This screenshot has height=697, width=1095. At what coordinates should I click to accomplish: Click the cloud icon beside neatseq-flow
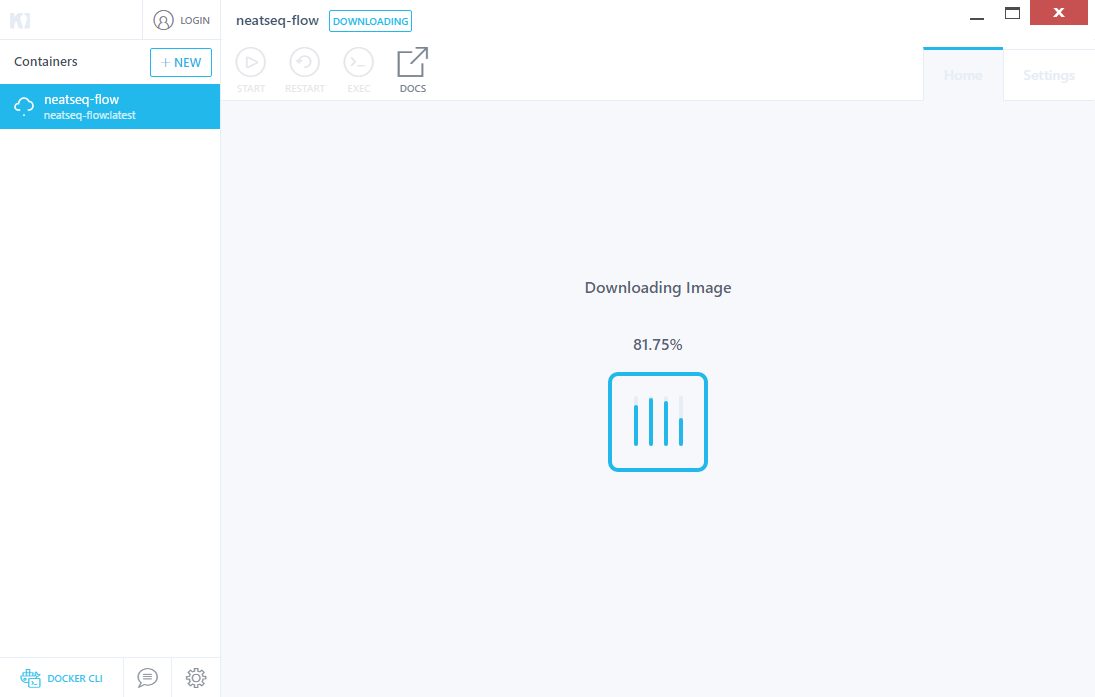(24, 106)
